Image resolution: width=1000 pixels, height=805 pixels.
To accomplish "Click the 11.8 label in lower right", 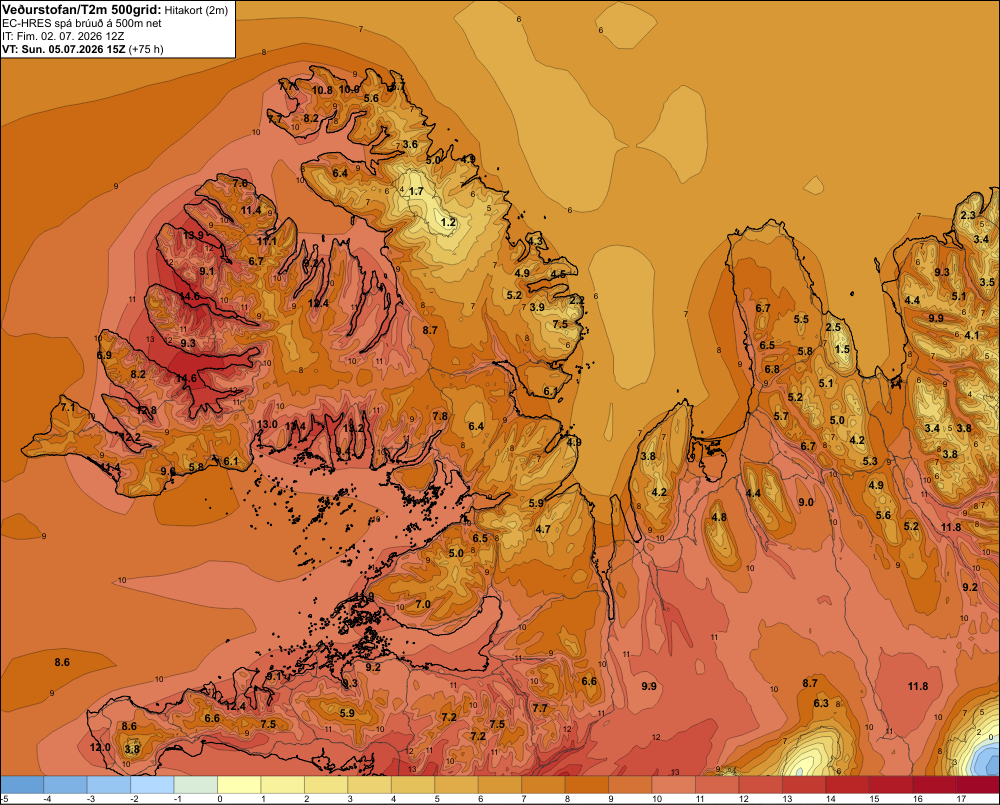I will coord(918,686).
